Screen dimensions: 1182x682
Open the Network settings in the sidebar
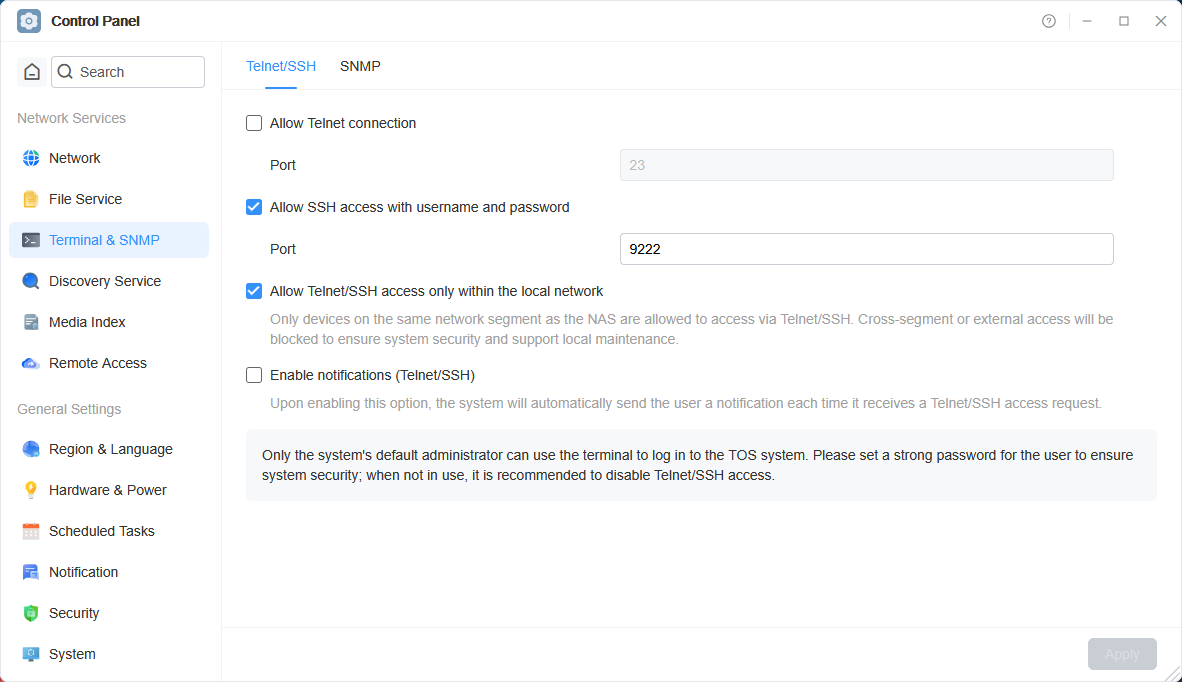tap(74, 158)
